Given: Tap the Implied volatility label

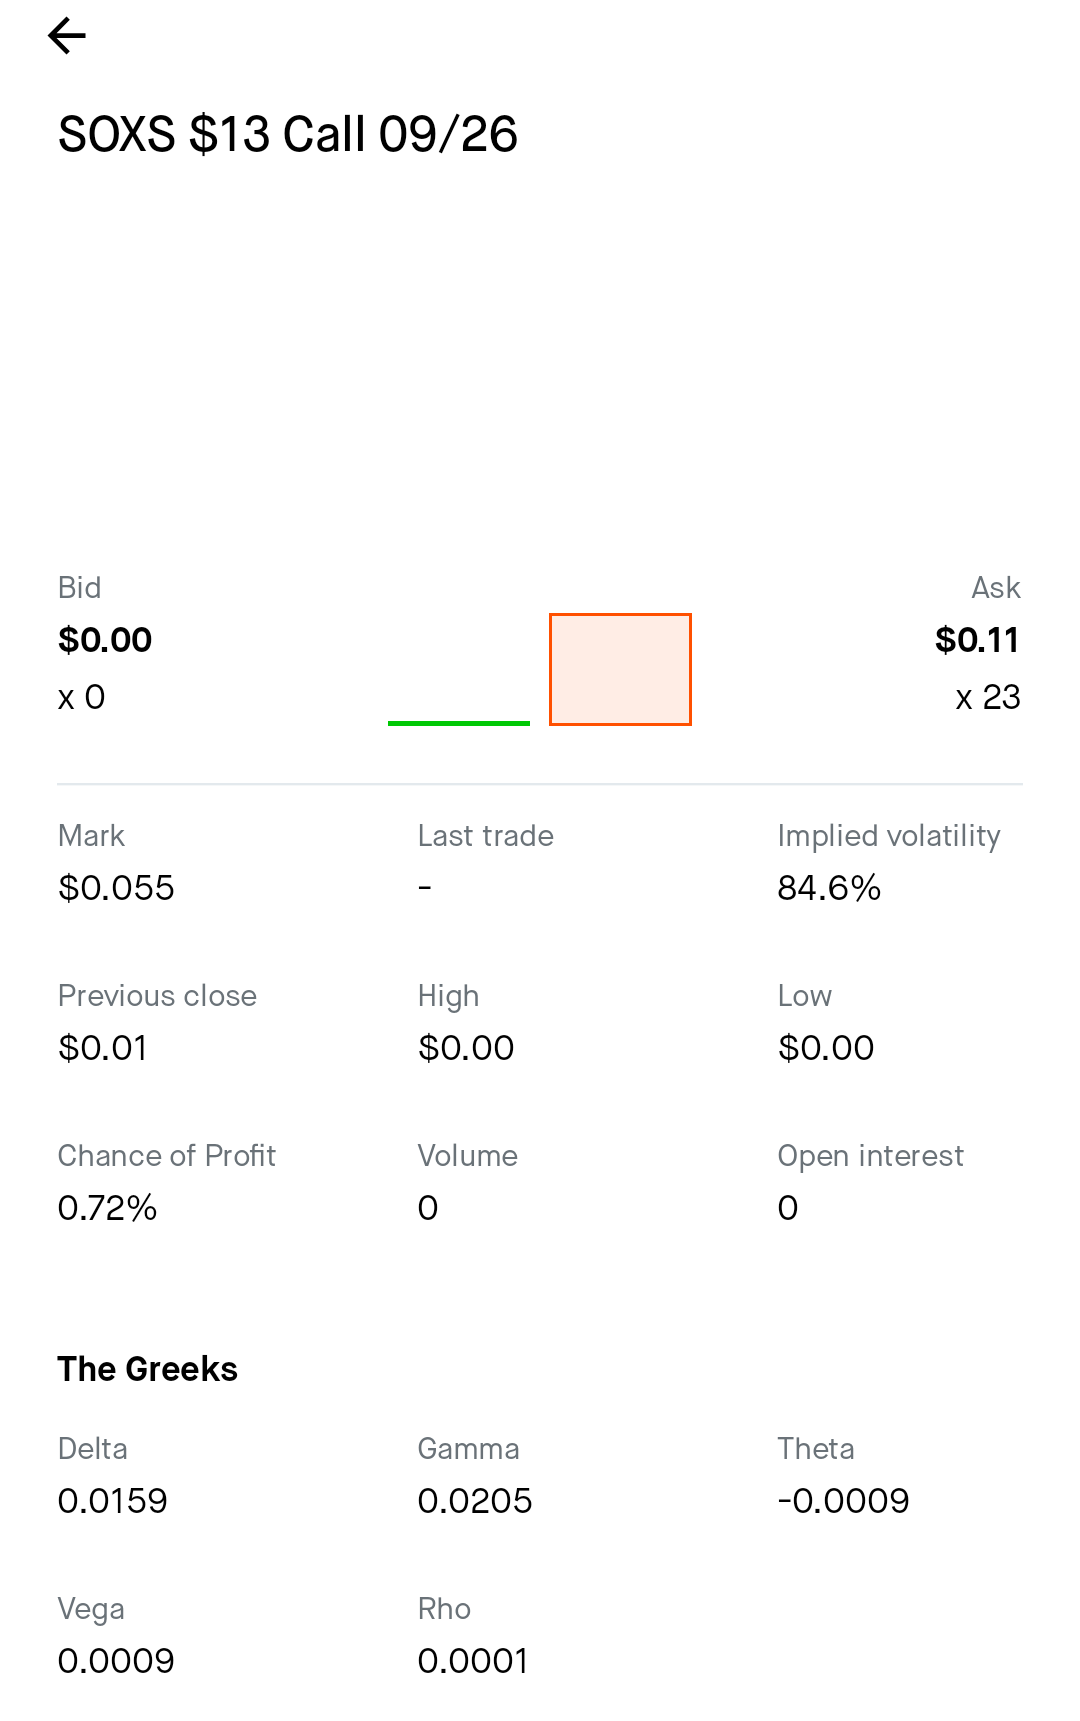Looking at the screenshot, I should coord(888,836).
